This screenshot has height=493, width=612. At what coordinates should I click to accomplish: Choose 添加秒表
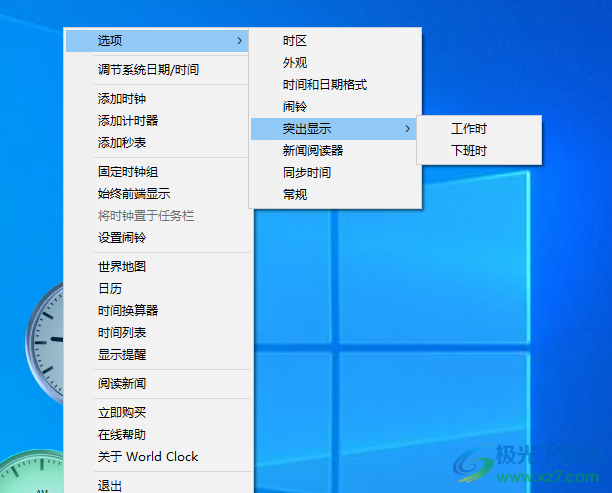tap(157, 142)
